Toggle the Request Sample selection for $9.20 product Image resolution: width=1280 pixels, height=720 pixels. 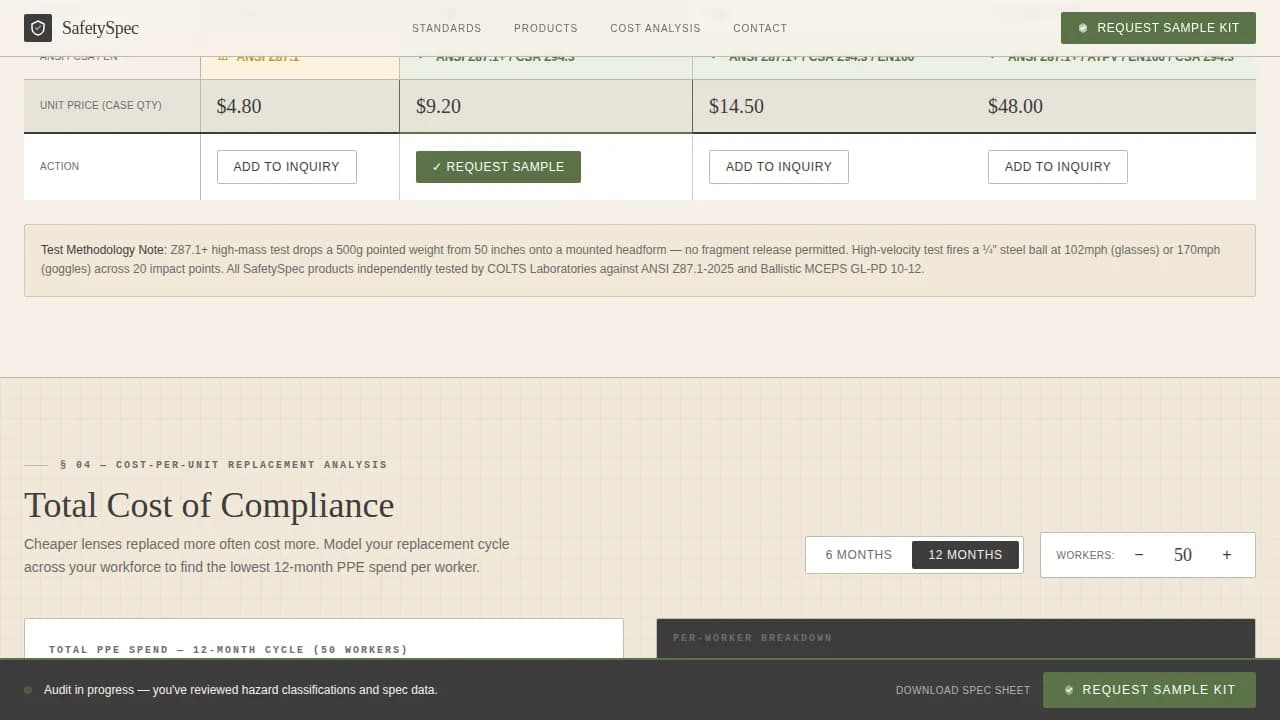[x=498, y=166]
